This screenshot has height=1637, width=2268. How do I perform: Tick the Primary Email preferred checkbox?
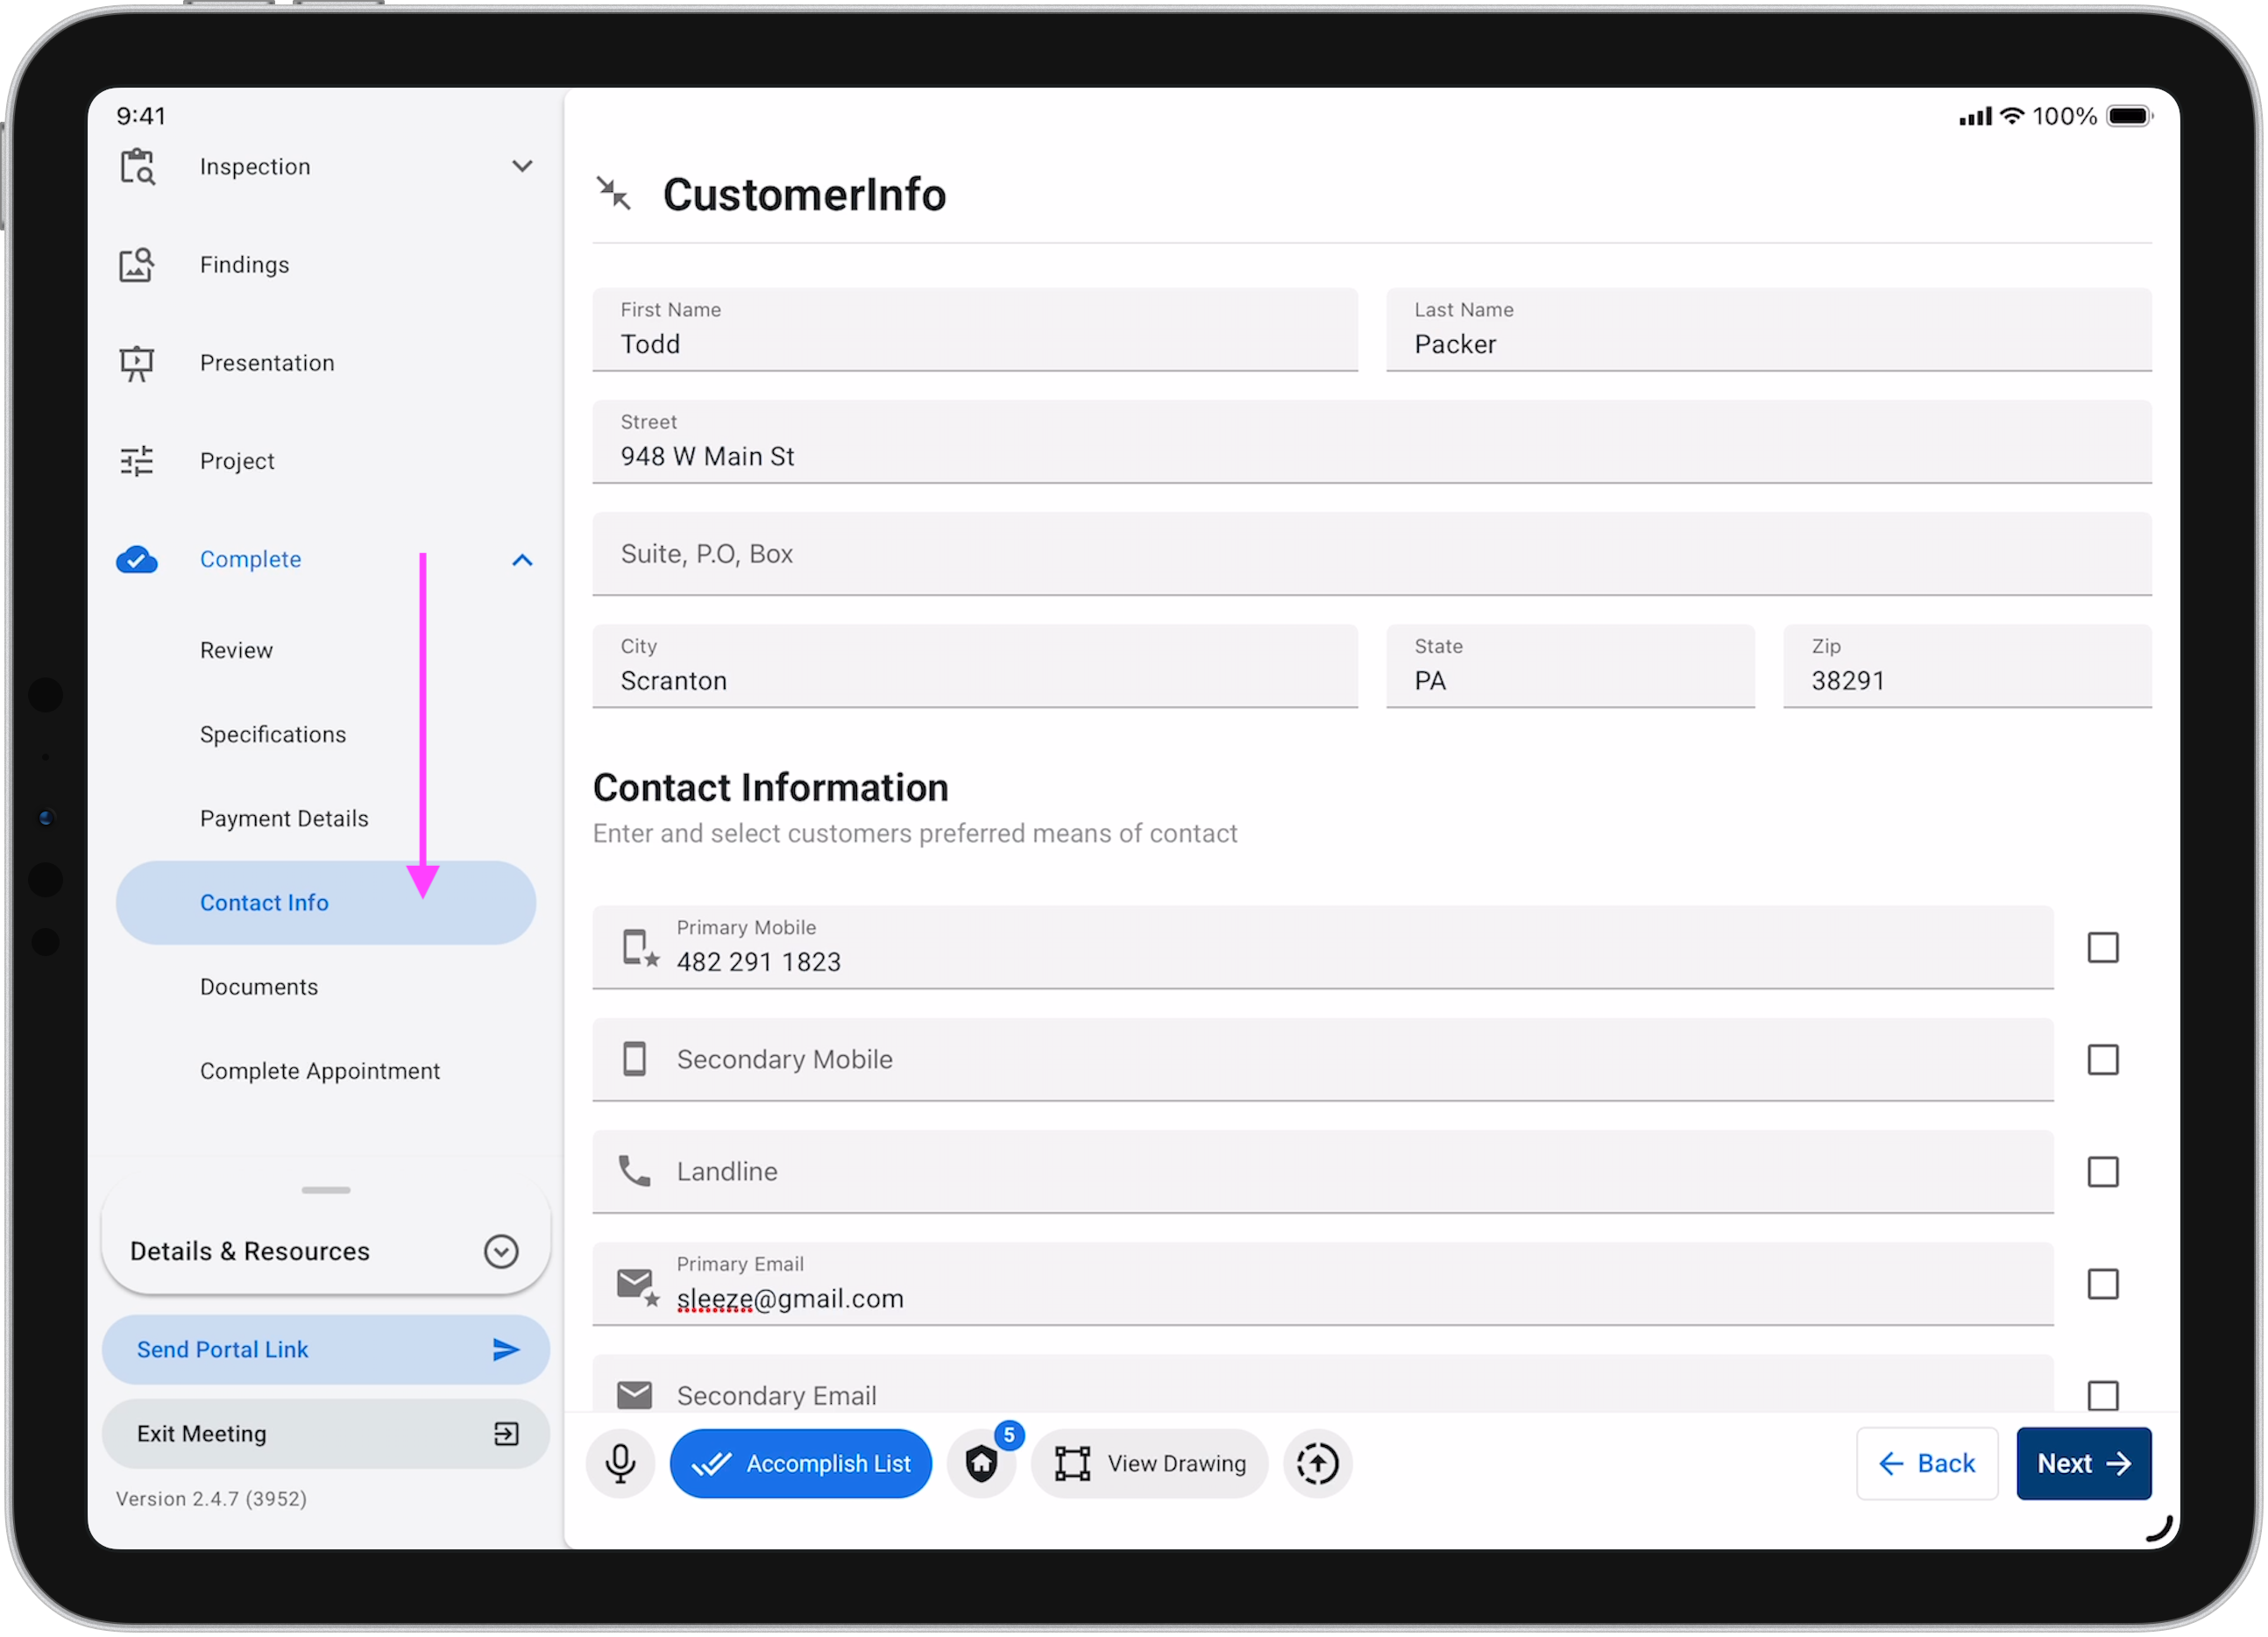pyautogui.click(x=2102, y=1283)
